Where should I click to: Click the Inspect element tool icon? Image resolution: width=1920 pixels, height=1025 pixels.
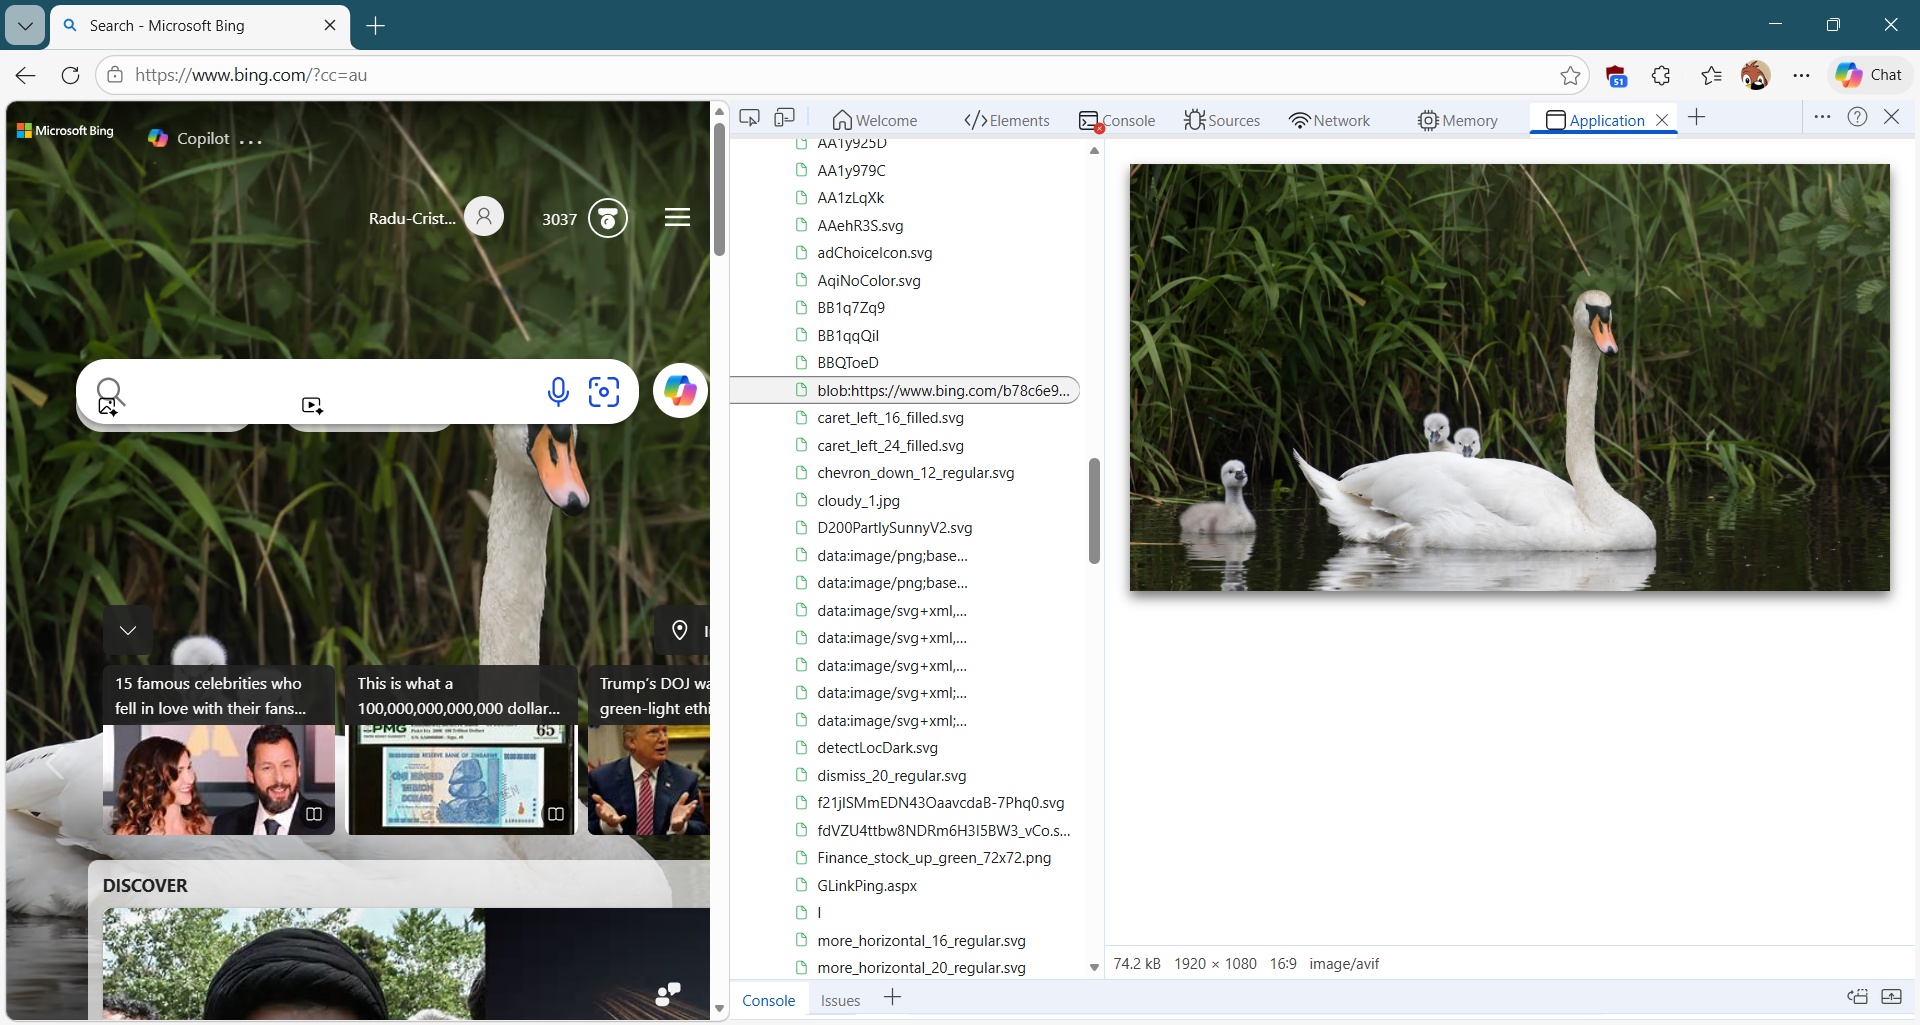[749, 118]
